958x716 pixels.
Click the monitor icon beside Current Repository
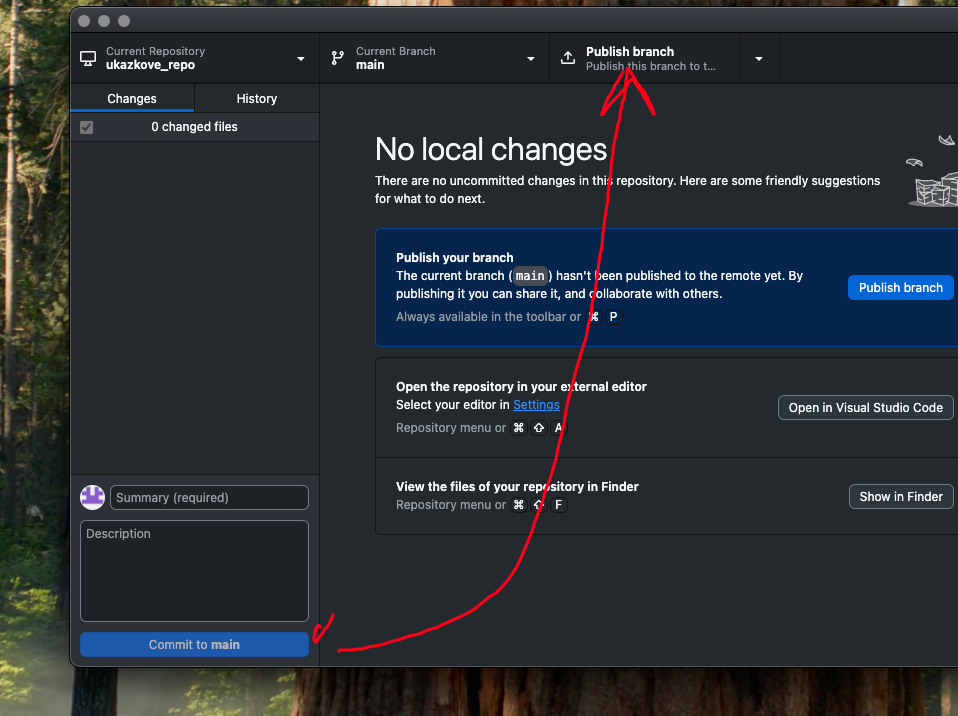[88, 57]
